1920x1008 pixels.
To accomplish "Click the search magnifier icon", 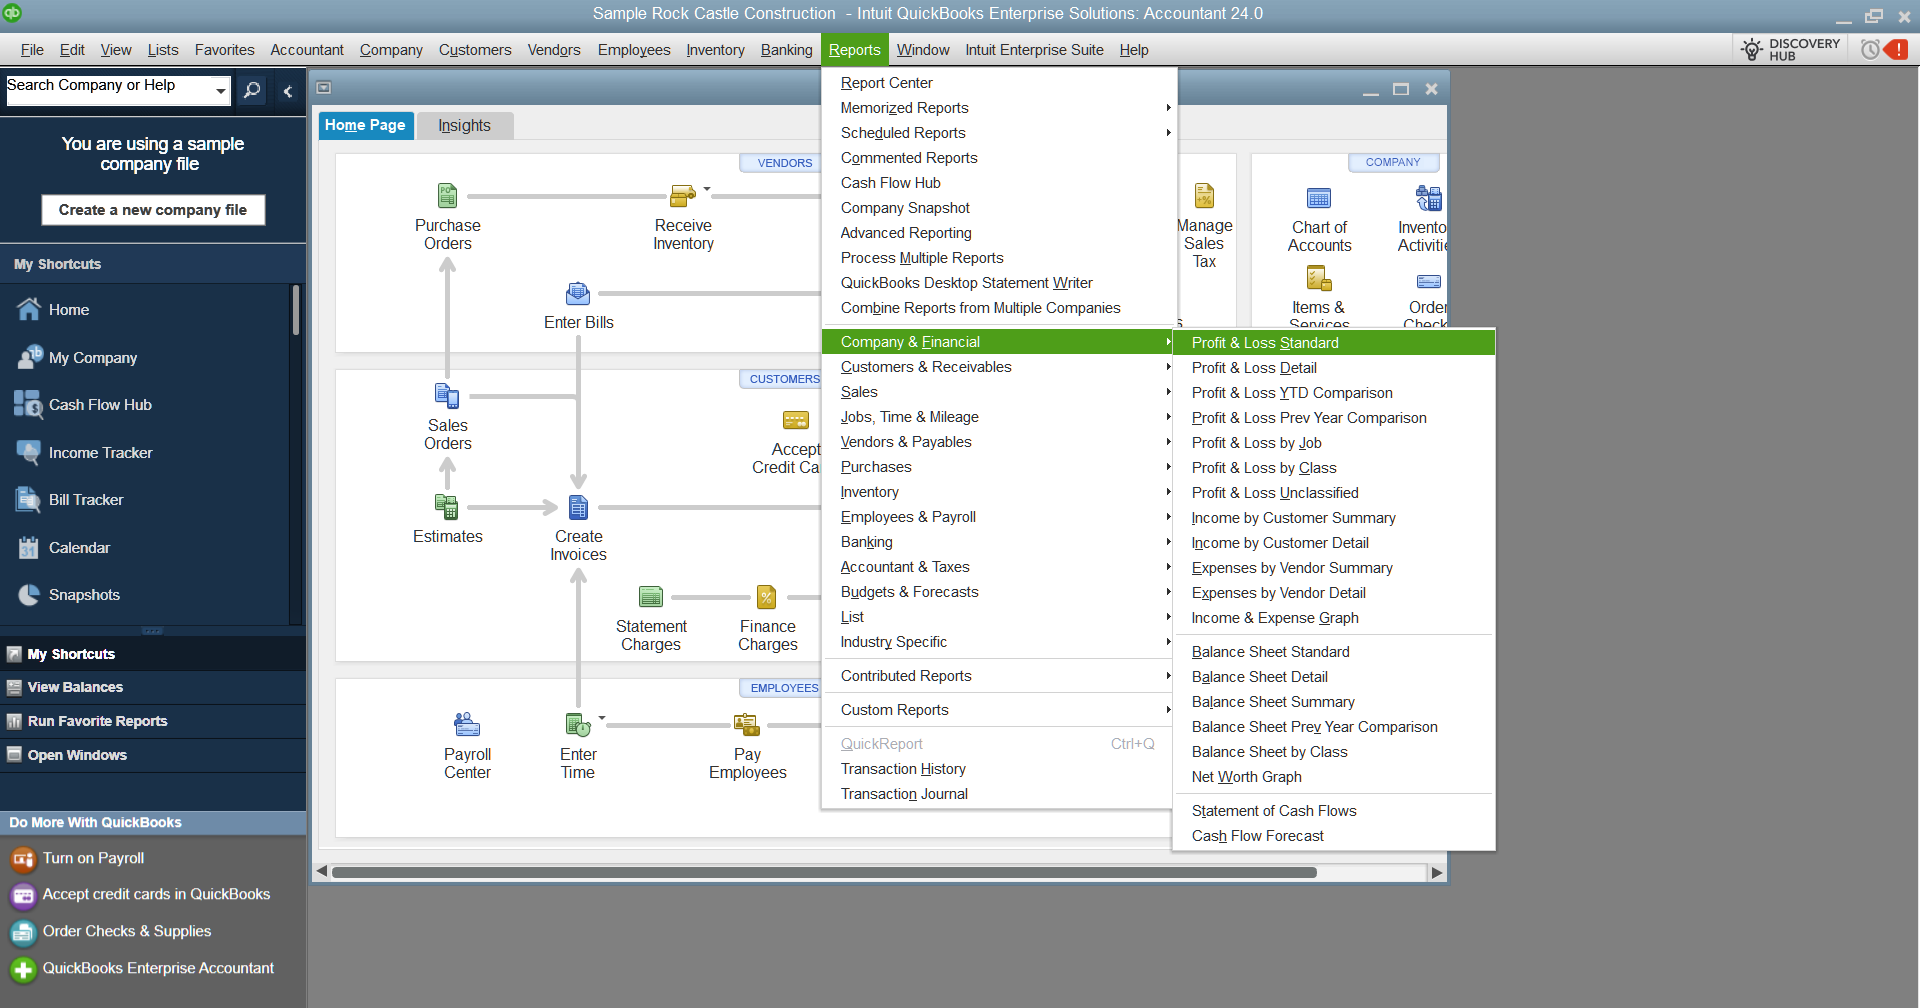I will click(252, 90).
